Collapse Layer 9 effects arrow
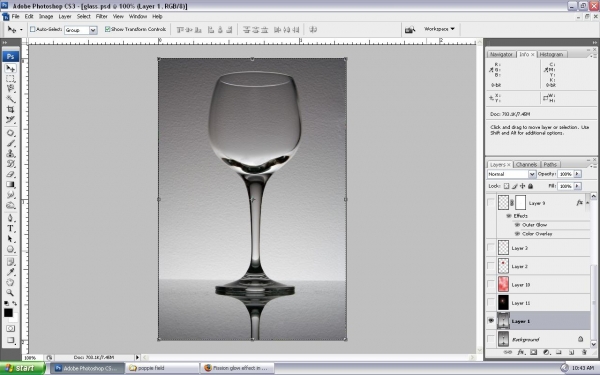 (x=587, y=203)
